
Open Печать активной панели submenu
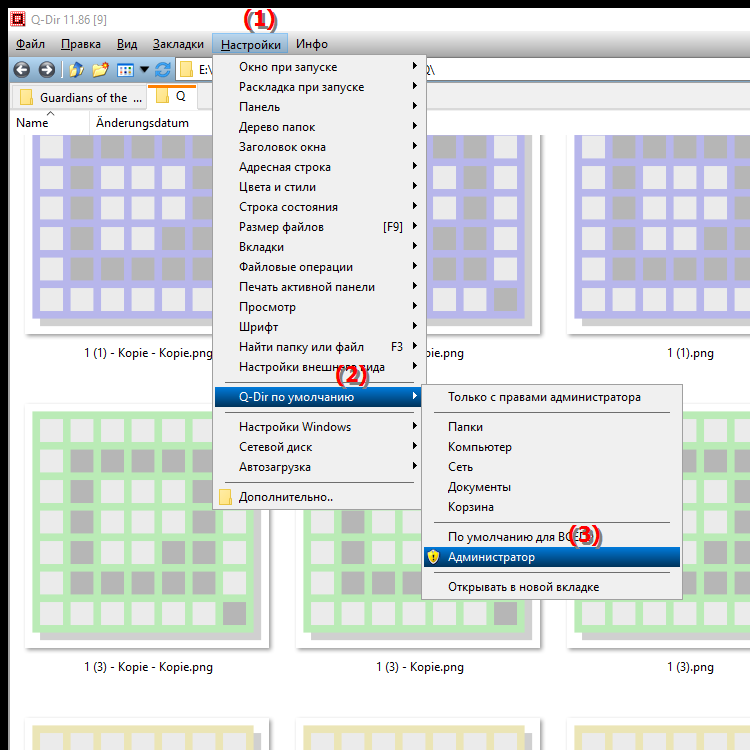[x=318, y=287]
